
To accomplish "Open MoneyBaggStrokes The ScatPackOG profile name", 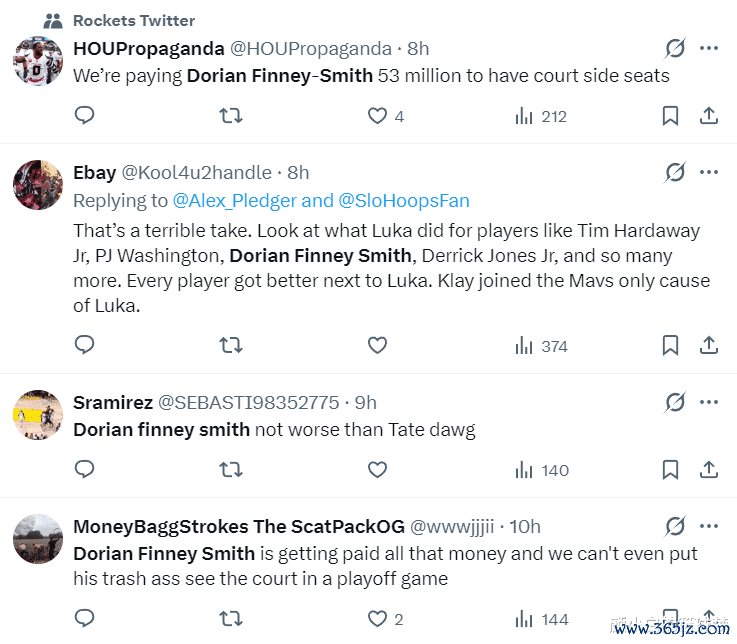I will pos(239,526).
